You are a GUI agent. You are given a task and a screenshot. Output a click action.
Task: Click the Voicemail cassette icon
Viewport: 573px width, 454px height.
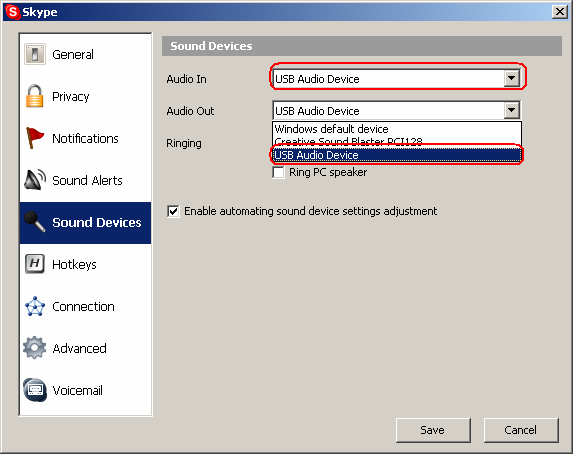tap(35, 390)
